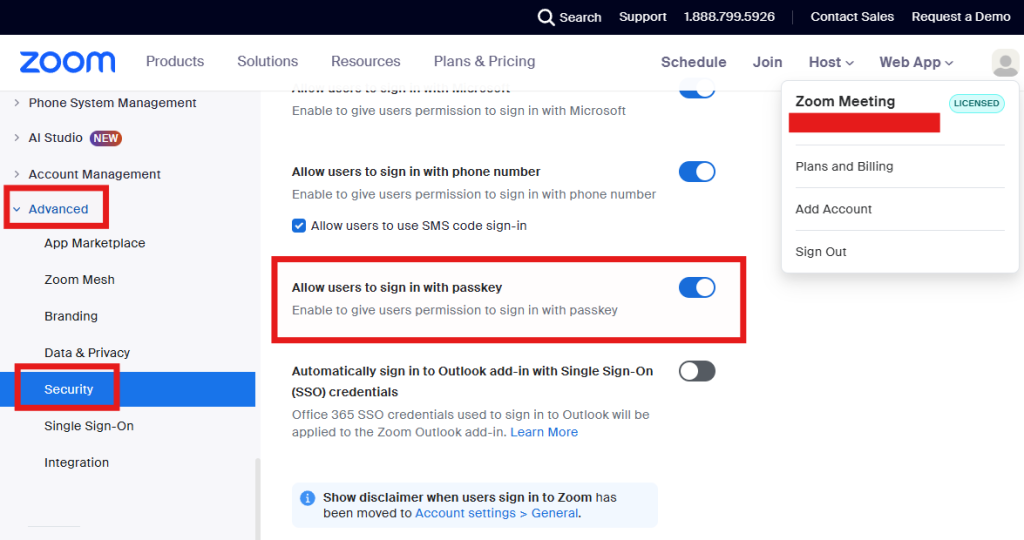The image size is (1024, 540).
Task: Select Single Sign-On in sidebar
Action: tap(89, 426)
